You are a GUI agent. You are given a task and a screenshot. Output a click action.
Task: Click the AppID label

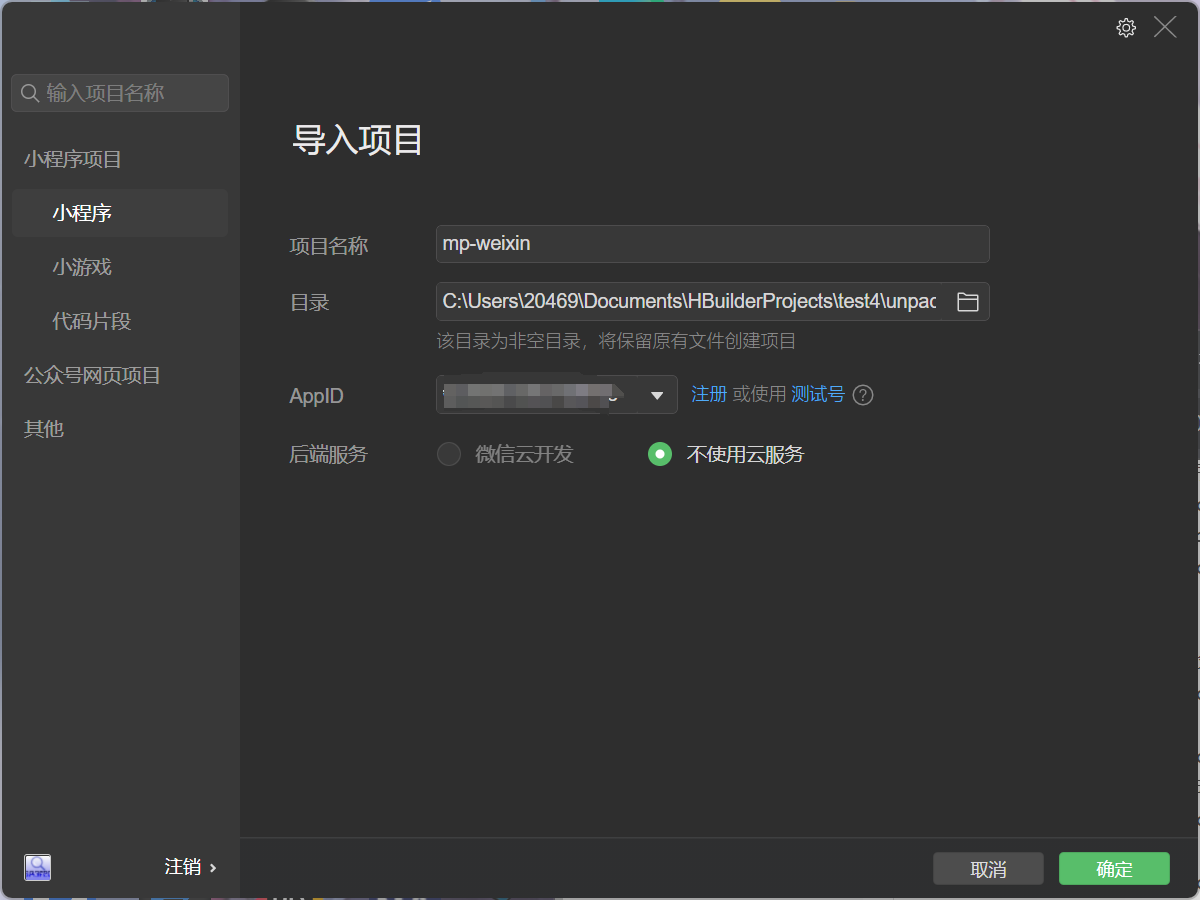tap(316, 396)
